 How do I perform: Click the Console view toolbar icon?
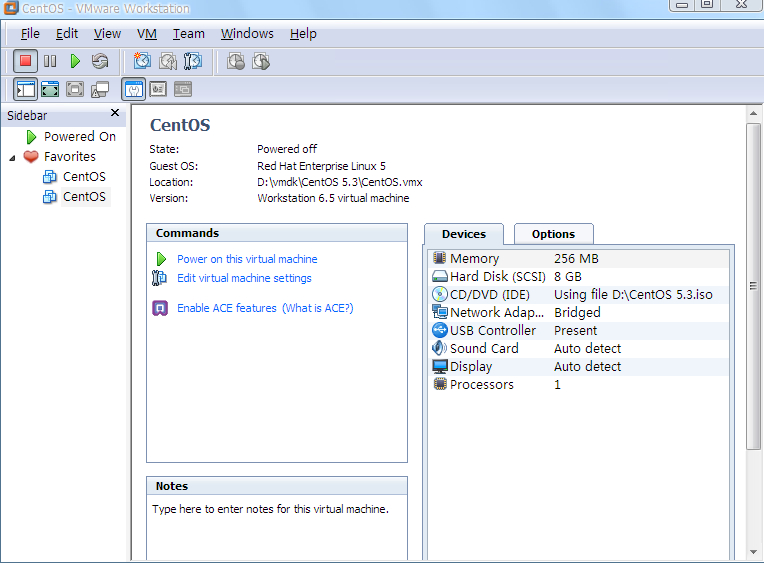[183, 89]
